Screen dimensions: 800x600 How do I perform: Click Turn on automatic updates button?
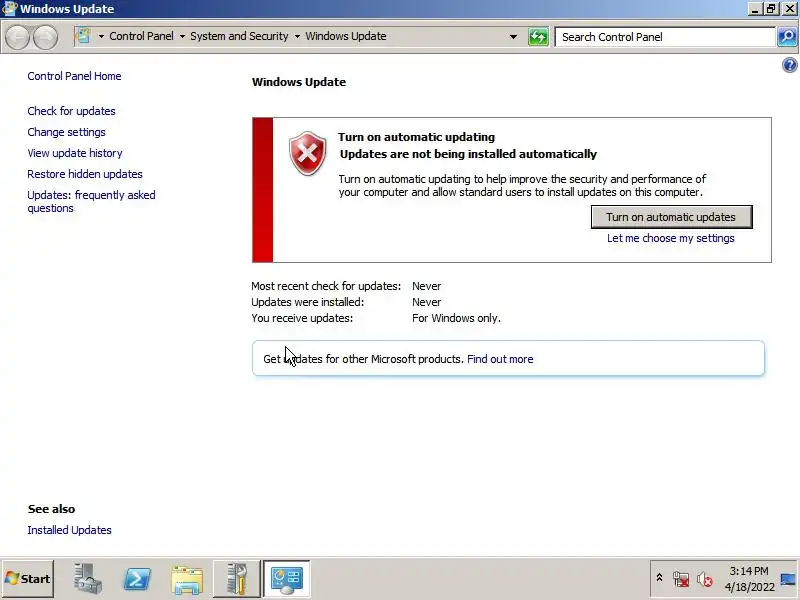point(671,217)
